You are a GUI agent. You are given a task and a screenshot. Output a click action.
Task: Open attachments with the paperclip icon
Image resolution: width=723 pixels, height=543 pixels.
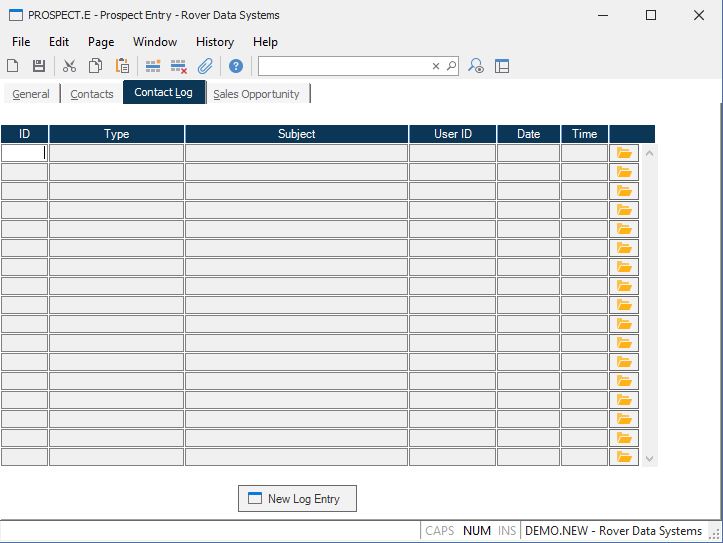pos(205,66)
